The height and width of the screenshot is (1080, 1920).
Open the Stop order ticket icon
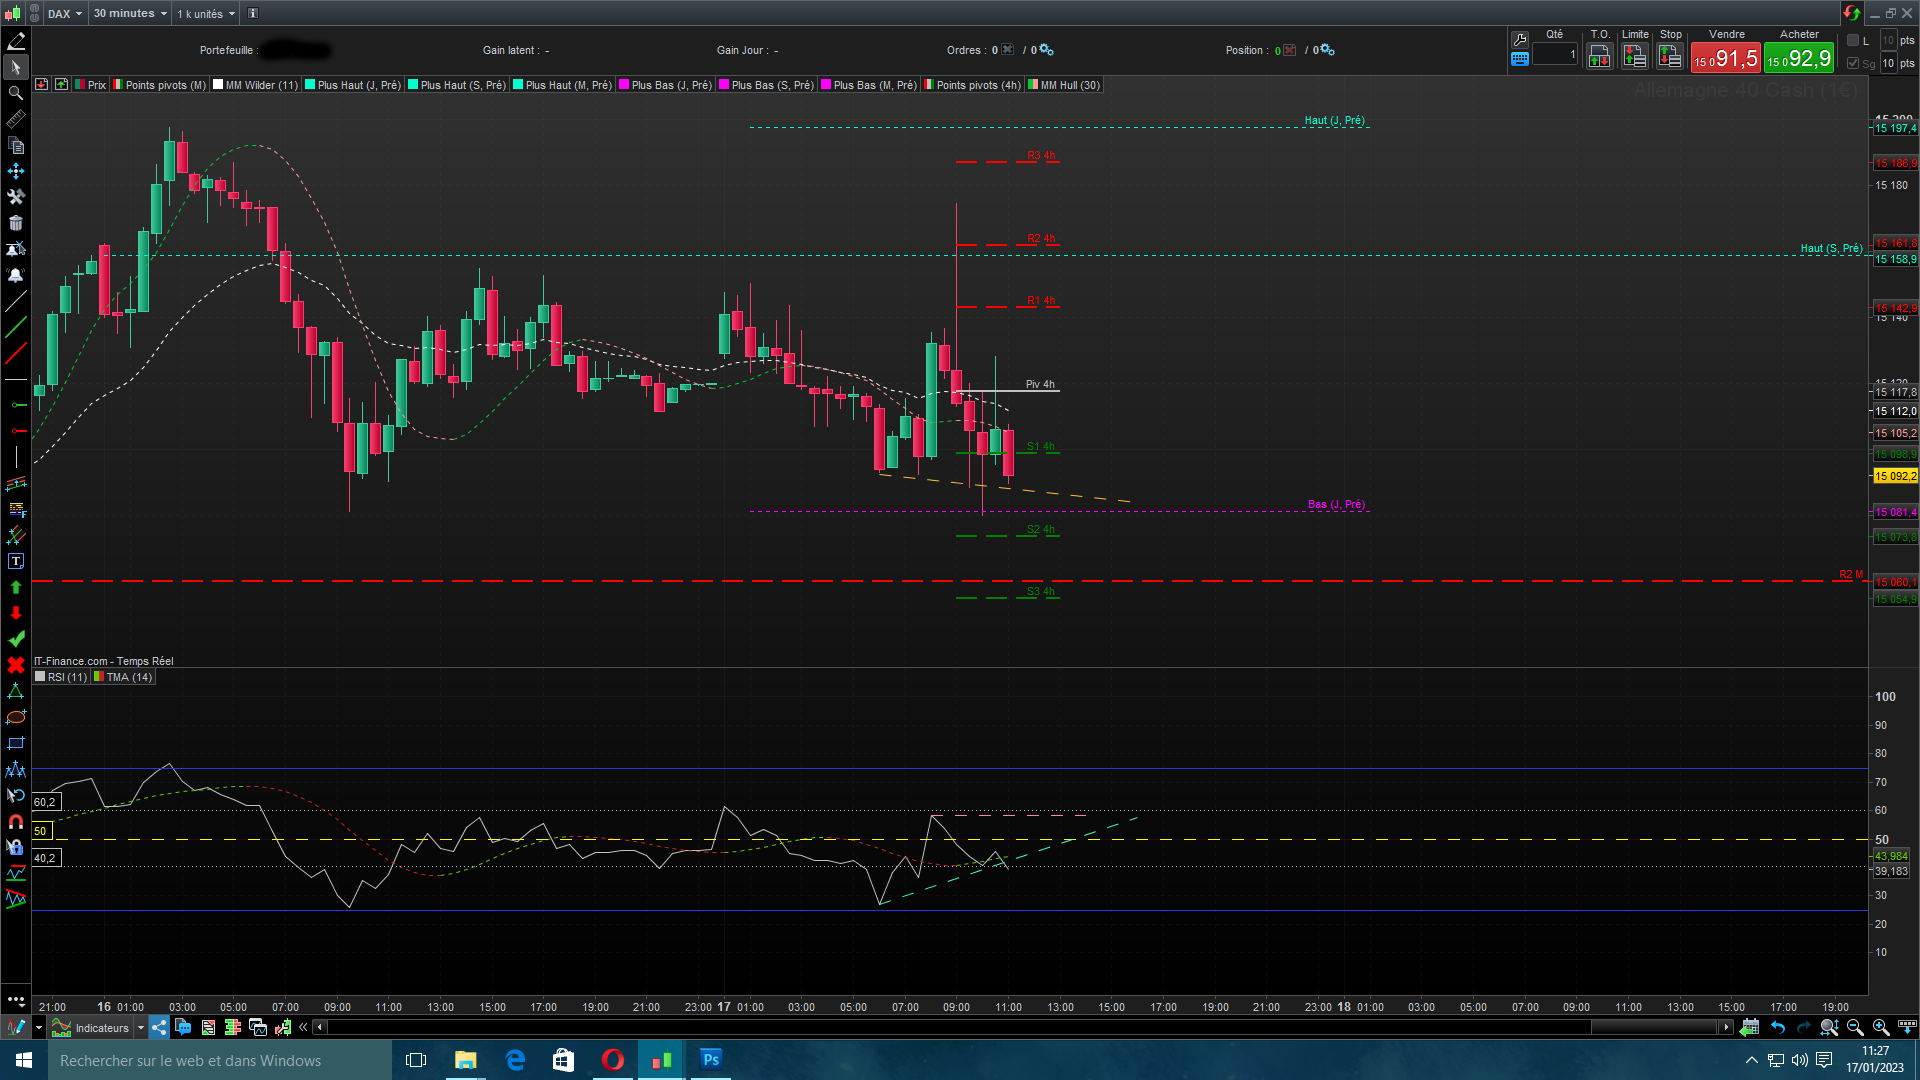1670,57
